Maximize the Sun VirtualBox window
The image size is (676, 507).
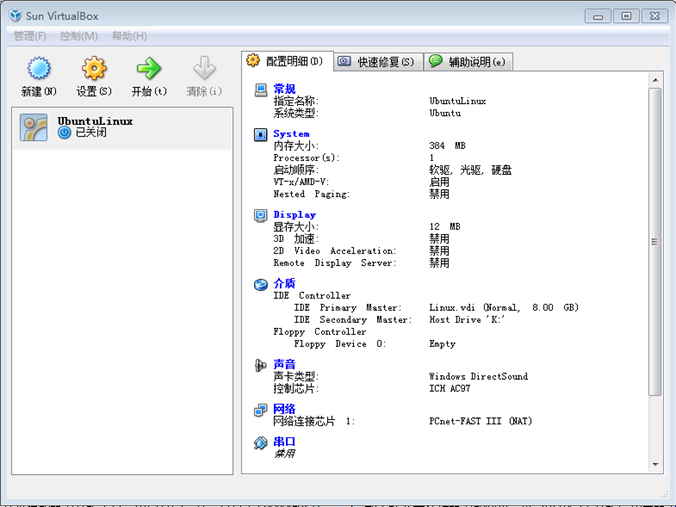point(626,16)
